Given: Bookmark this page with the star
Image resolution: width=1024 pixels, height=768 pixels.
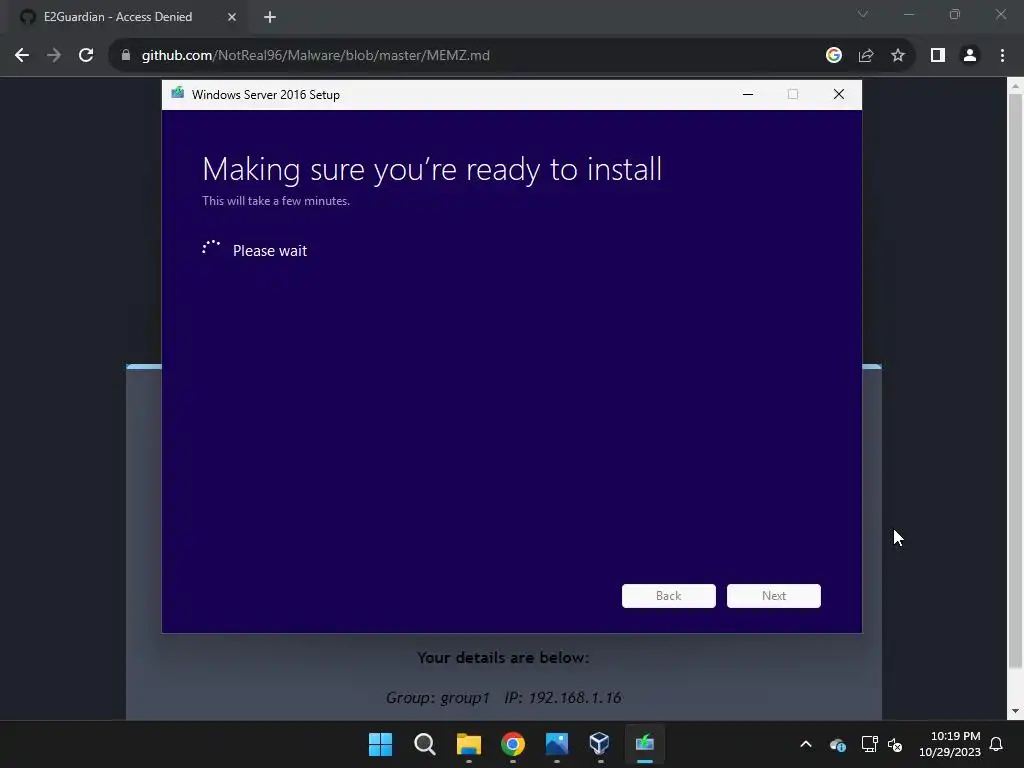Looking at the screenshot, I should coord(898,56).
